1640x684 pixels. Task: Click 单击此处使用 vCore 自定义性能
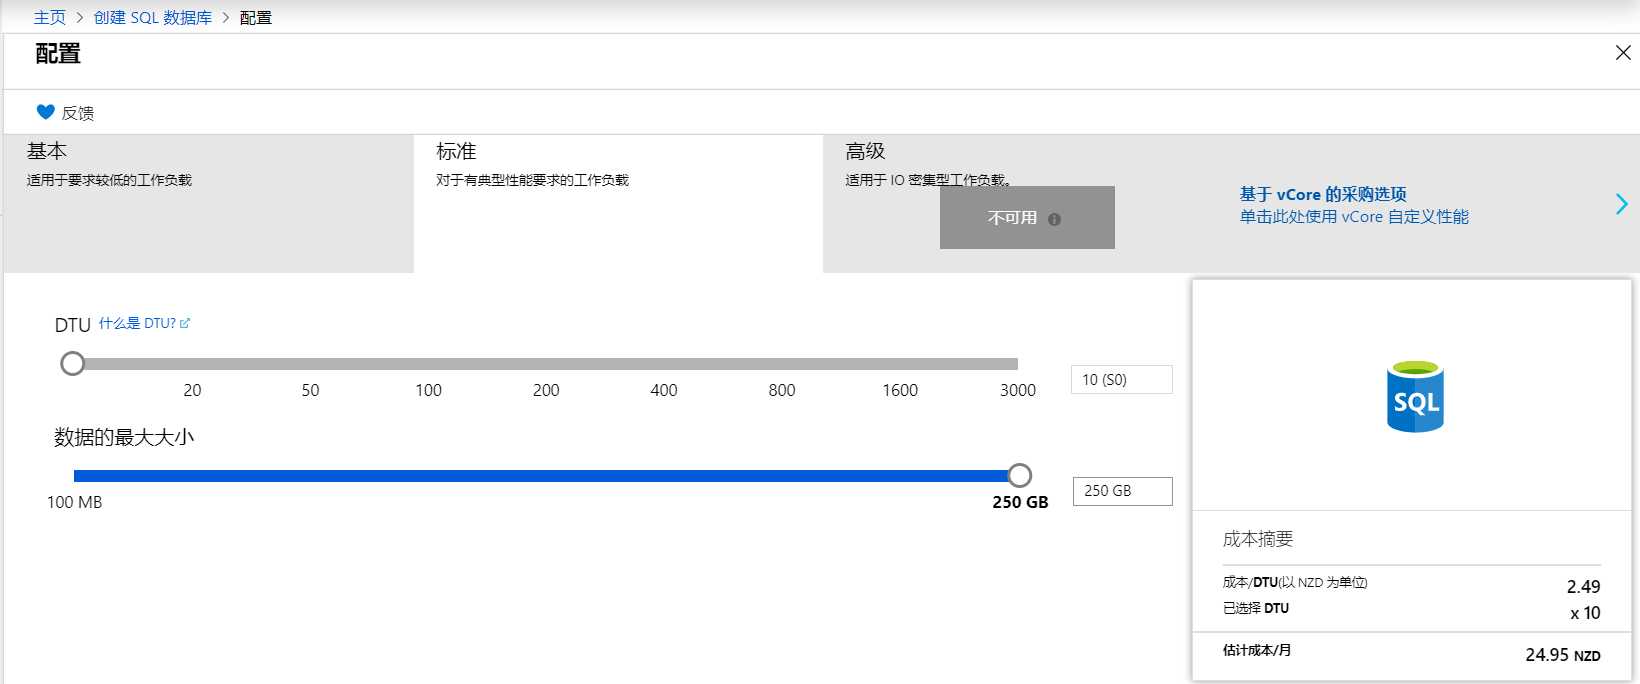coord(1354,217)
